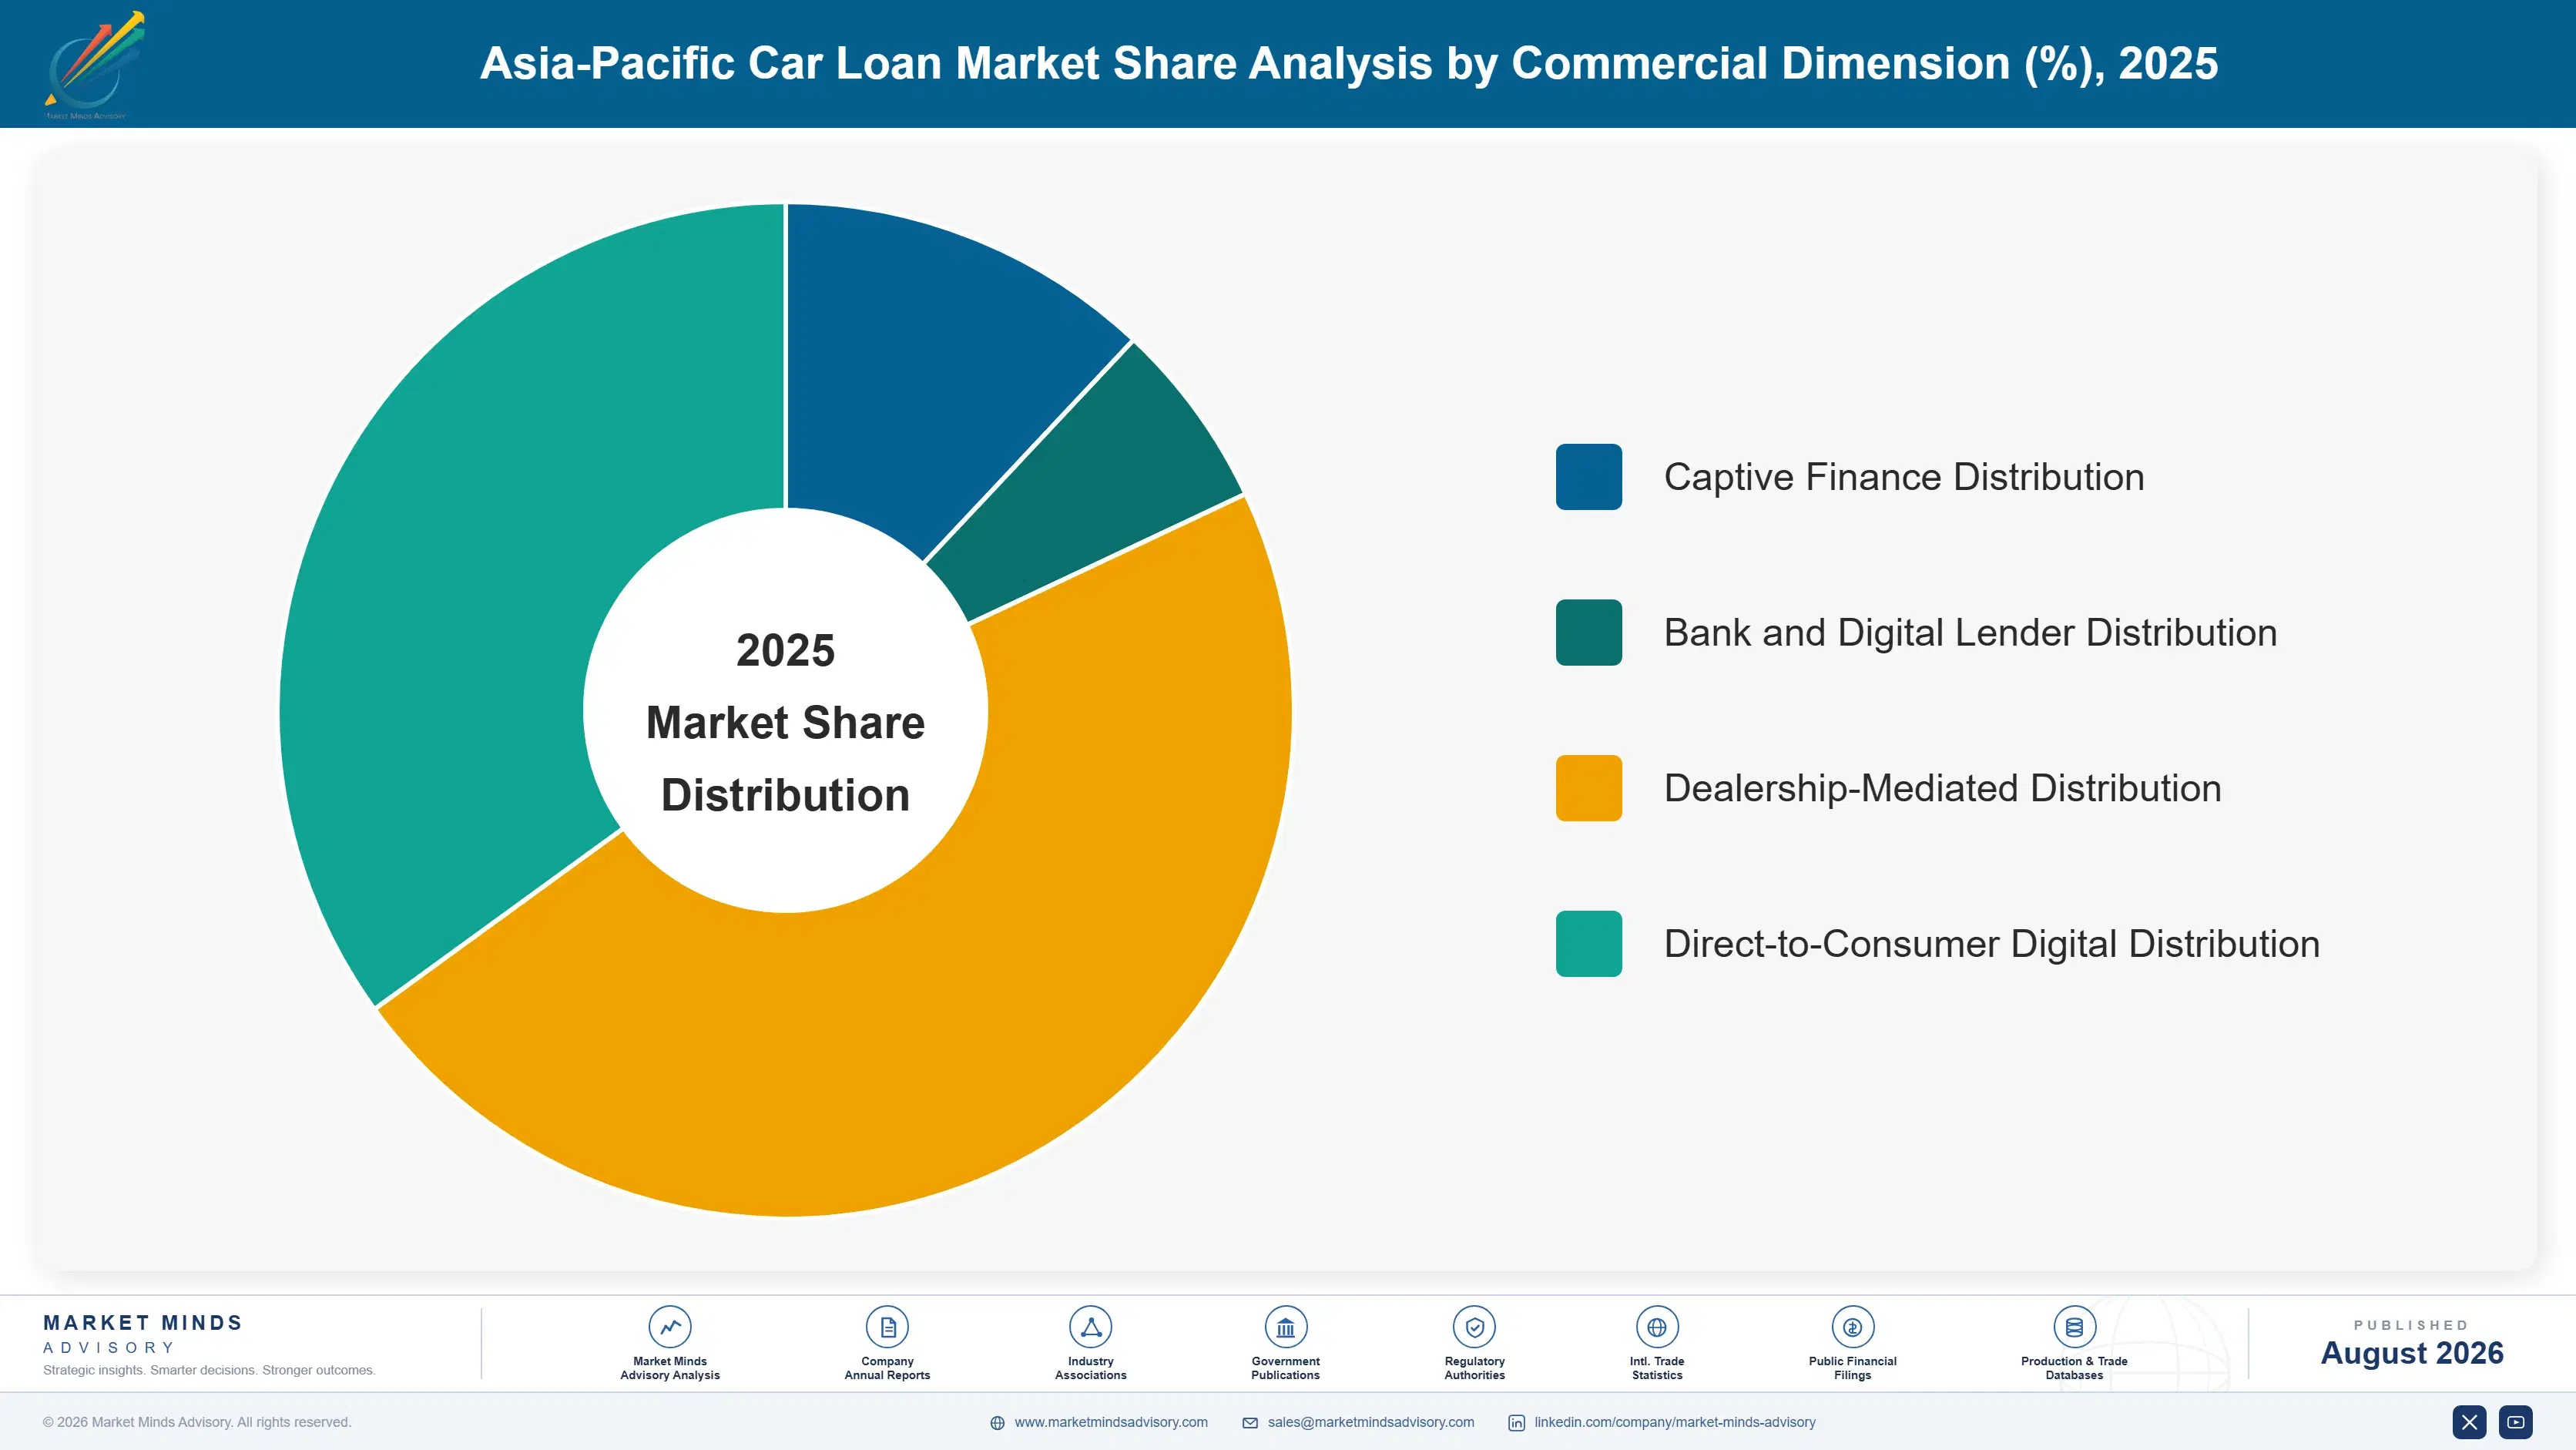The width and height of the screenshot is (2576, 1450).
Task: Click the email envelope icon
Action: pos(1250,1423)
